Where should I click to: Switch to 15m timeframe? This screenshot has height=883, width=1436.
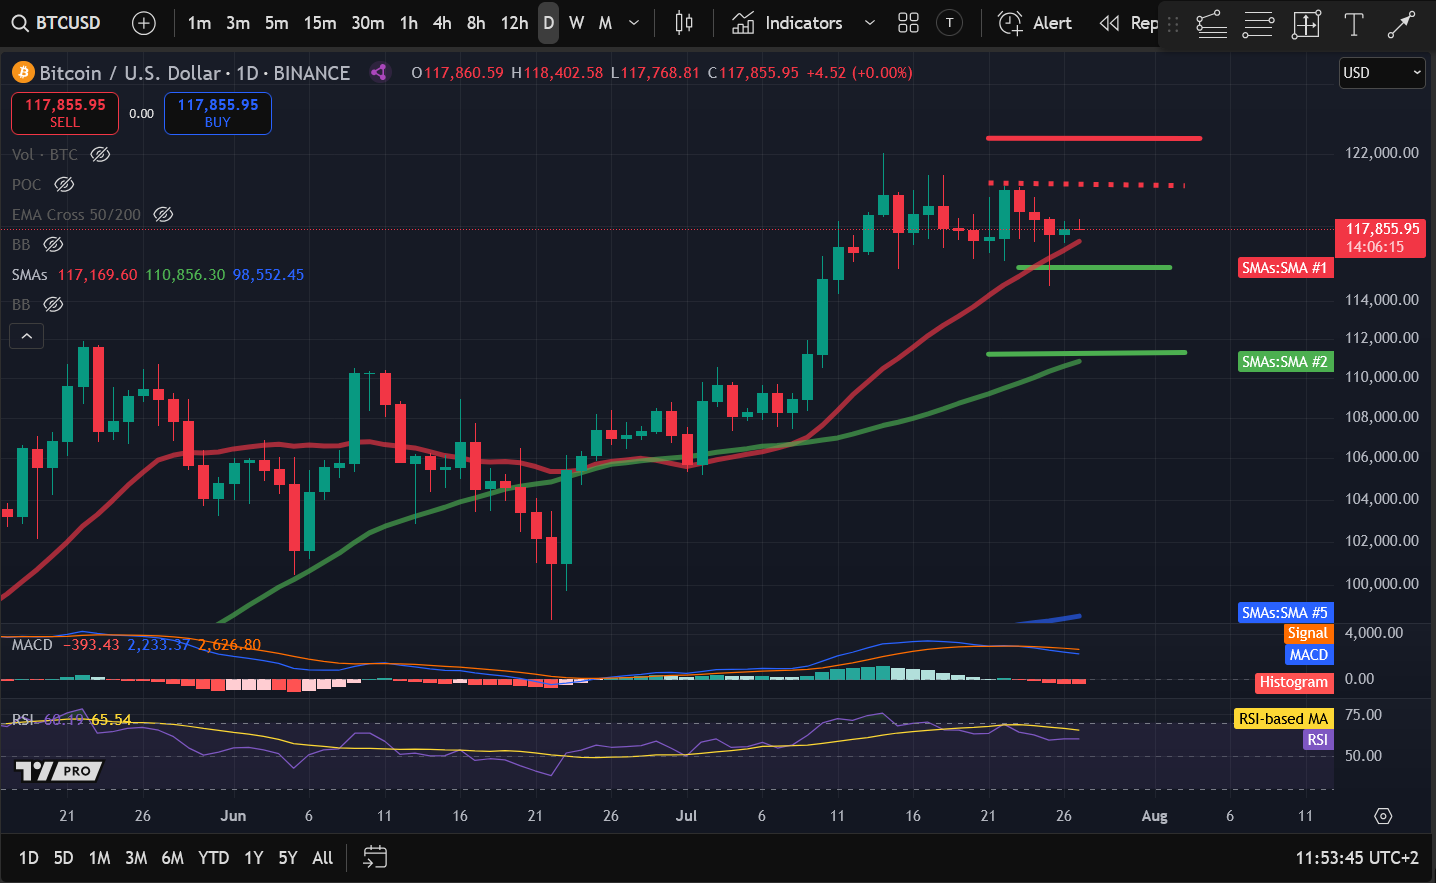coord(320,23)
